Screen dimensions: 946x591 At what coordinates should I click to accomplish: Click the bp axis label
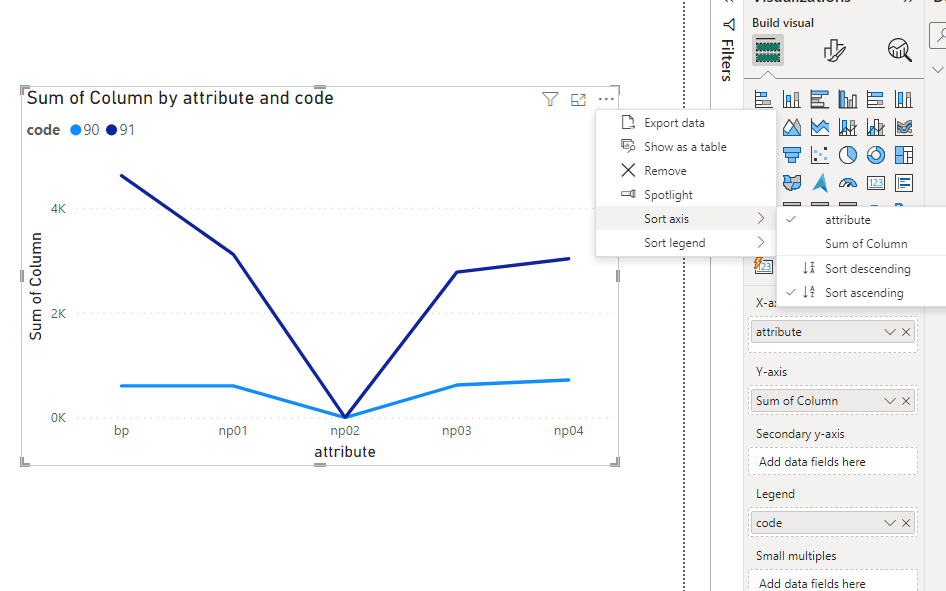point(121,431)
